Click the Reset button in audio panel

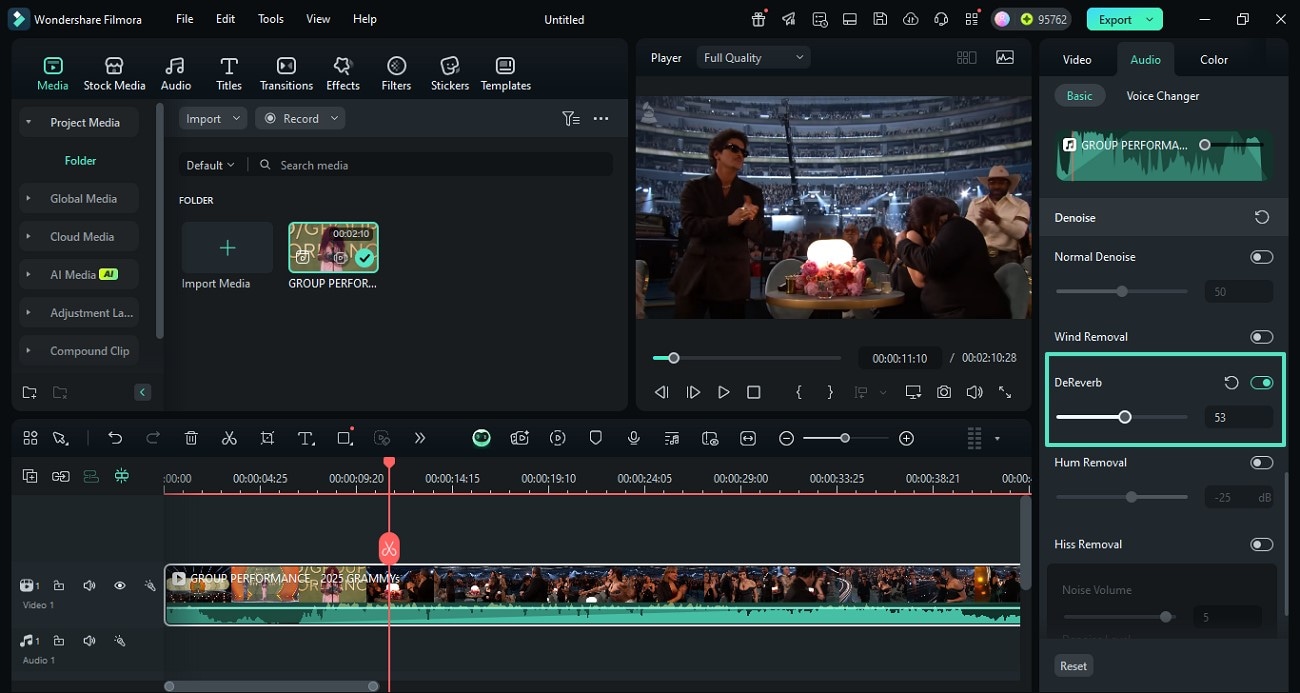click(1074, 666)
